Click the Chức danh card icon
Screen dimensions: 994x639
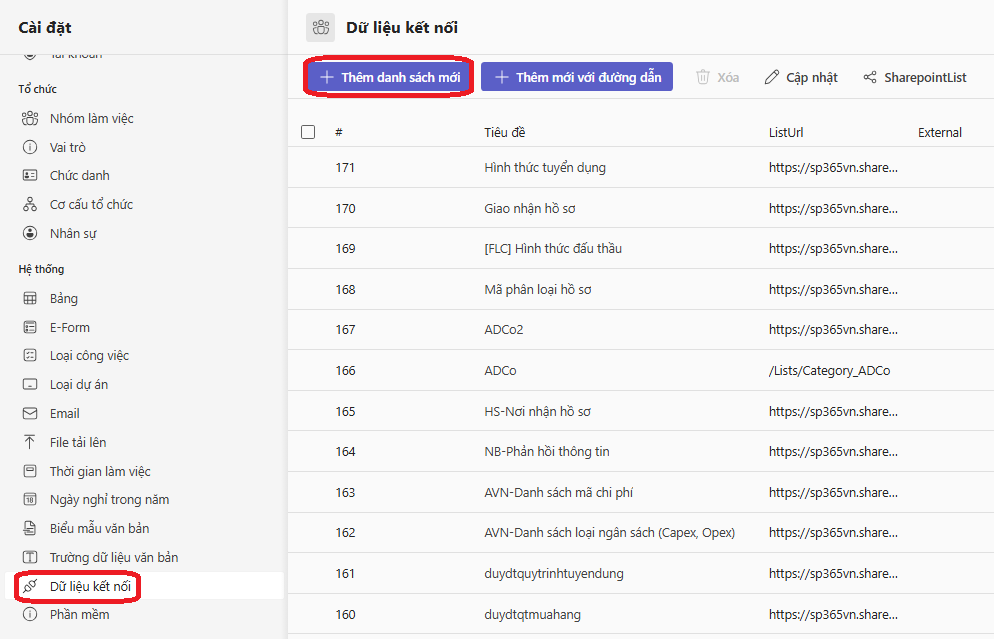[x=29, y=176]
